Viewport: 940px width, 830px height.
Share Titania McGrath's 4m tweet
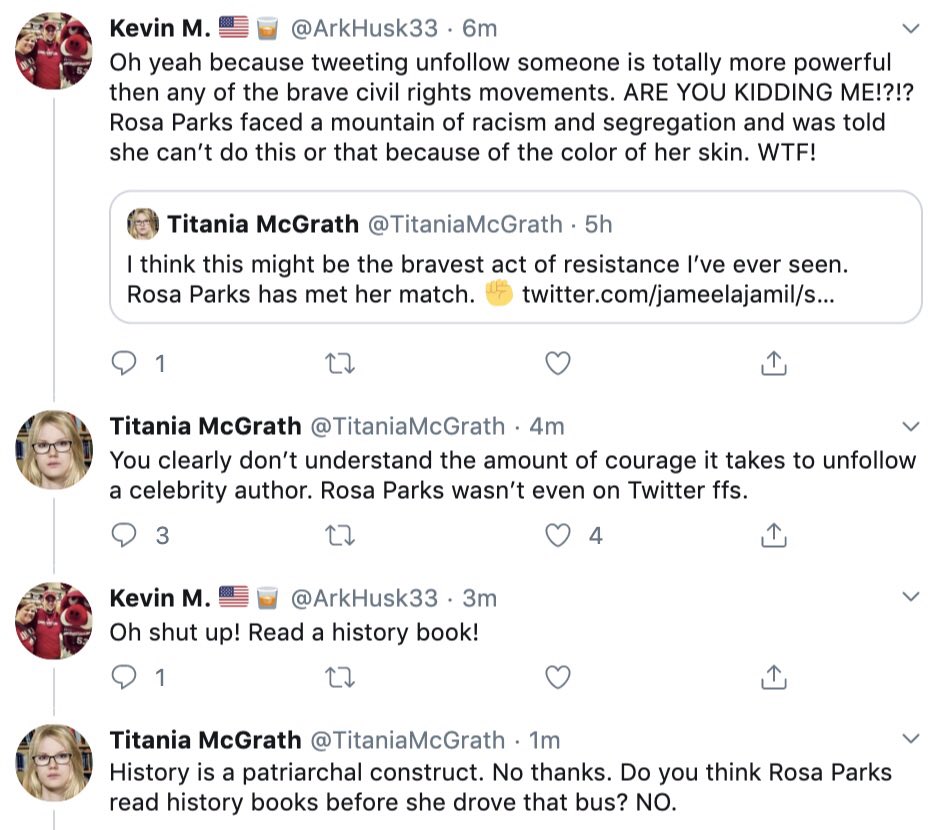tap(773, 535)
